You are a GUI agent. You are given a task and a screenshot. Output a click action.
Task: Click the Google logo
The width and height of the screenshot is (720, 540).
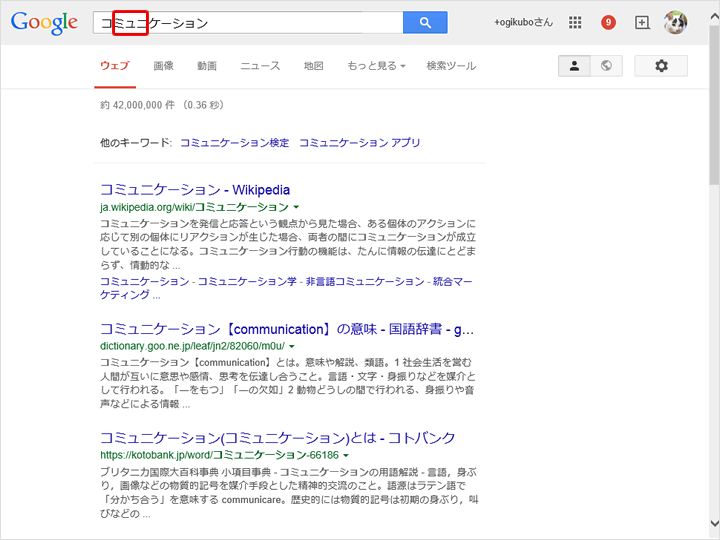pos(44,22)
